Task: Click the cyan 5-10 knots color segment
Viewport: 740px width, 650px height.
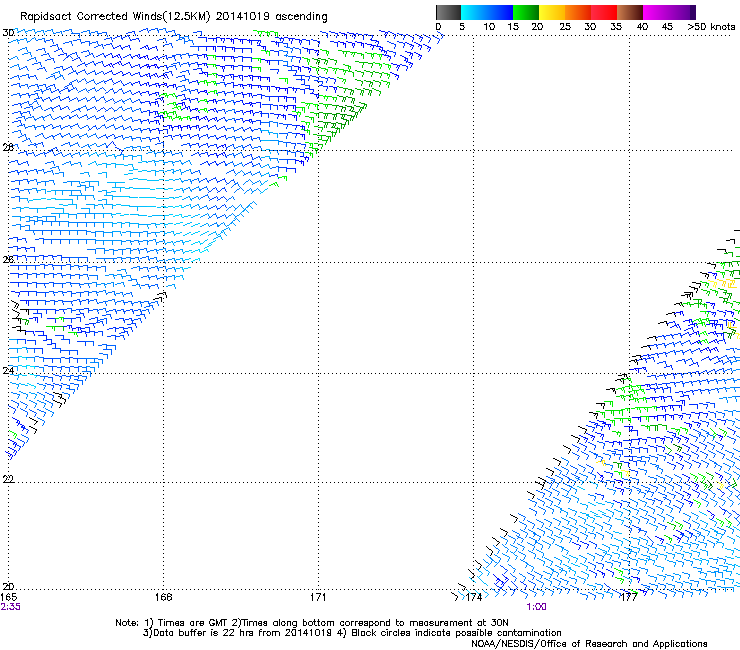Action: (x=474, y=12)
